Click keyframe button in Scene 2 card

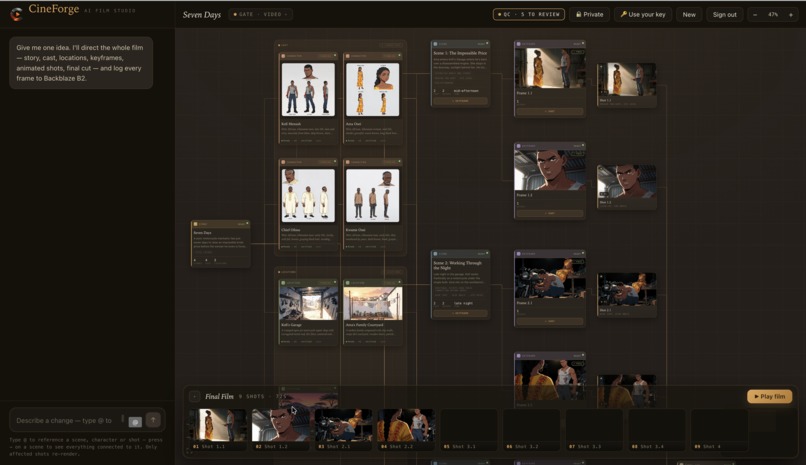[460, 313]
